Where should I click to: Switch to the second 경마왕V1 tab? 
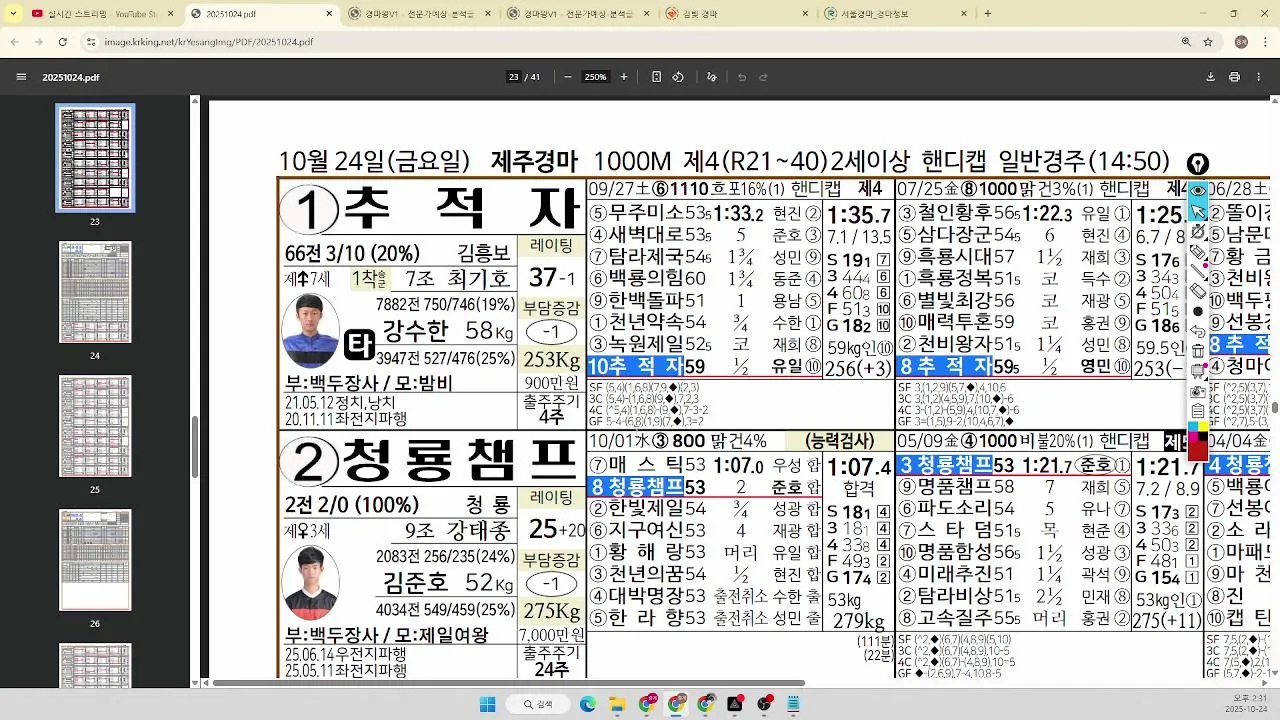point(579,14)
